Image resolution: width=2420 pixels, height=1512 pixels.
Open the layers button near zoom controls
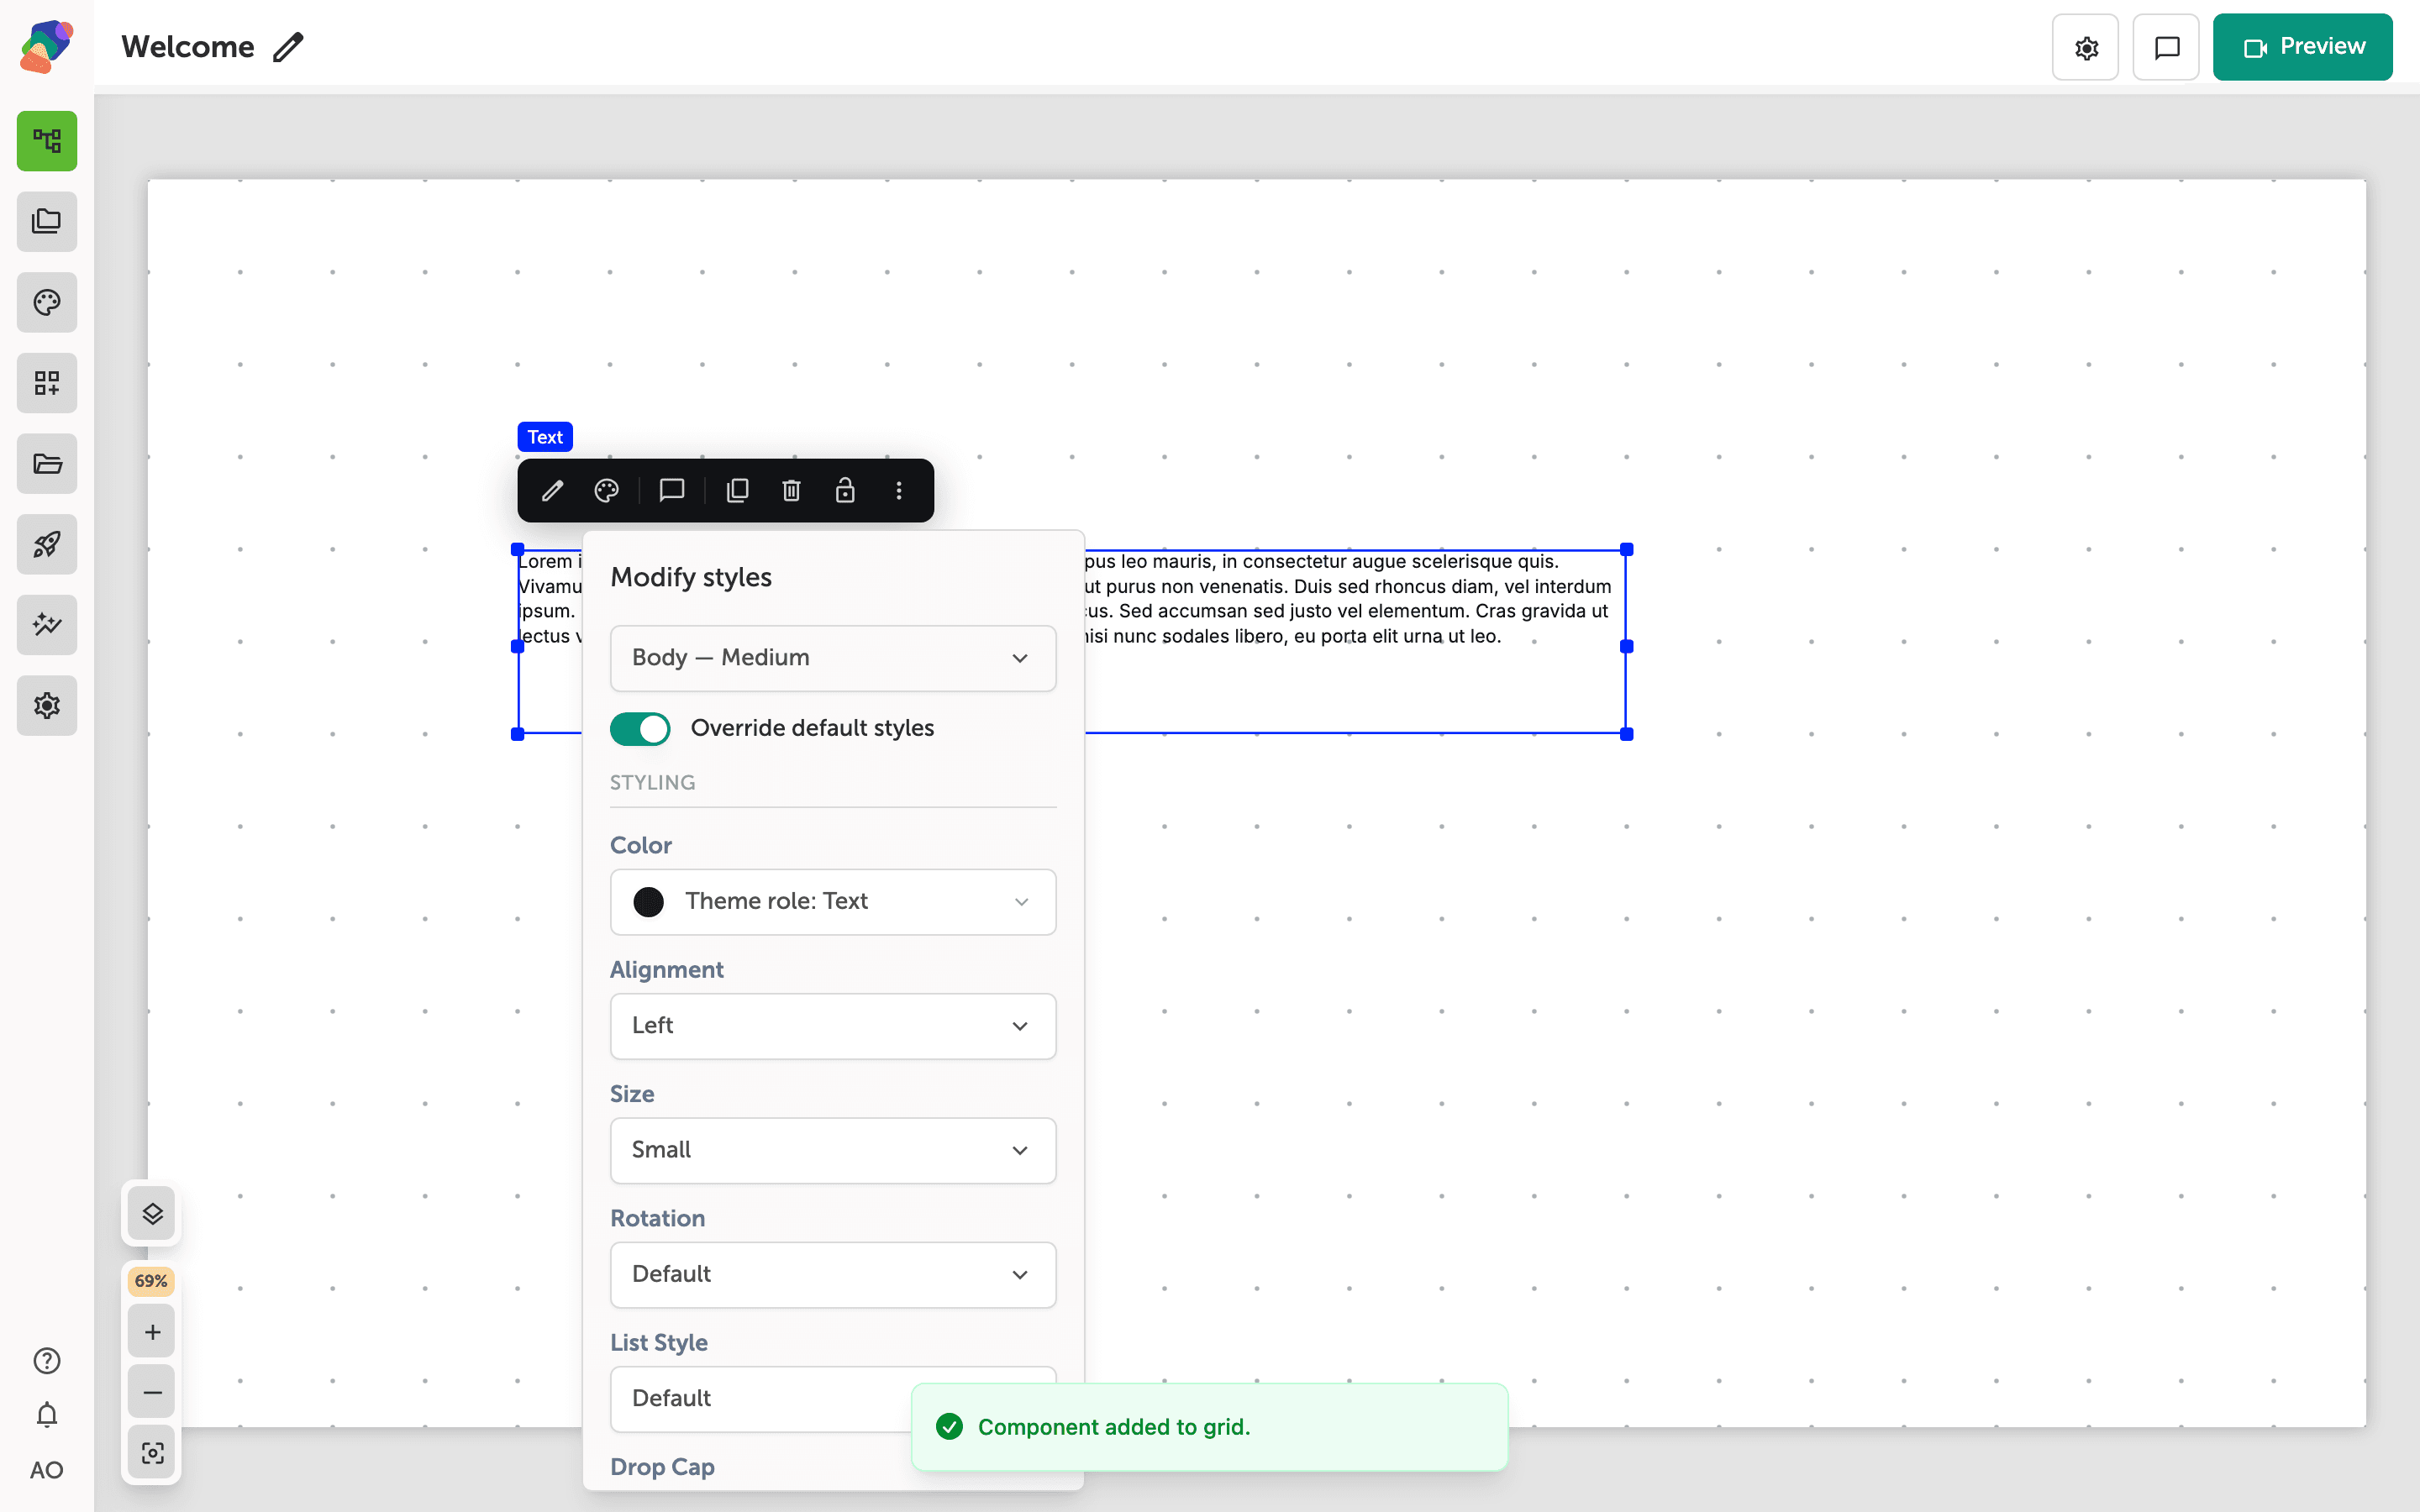[x=152, y=1214]
